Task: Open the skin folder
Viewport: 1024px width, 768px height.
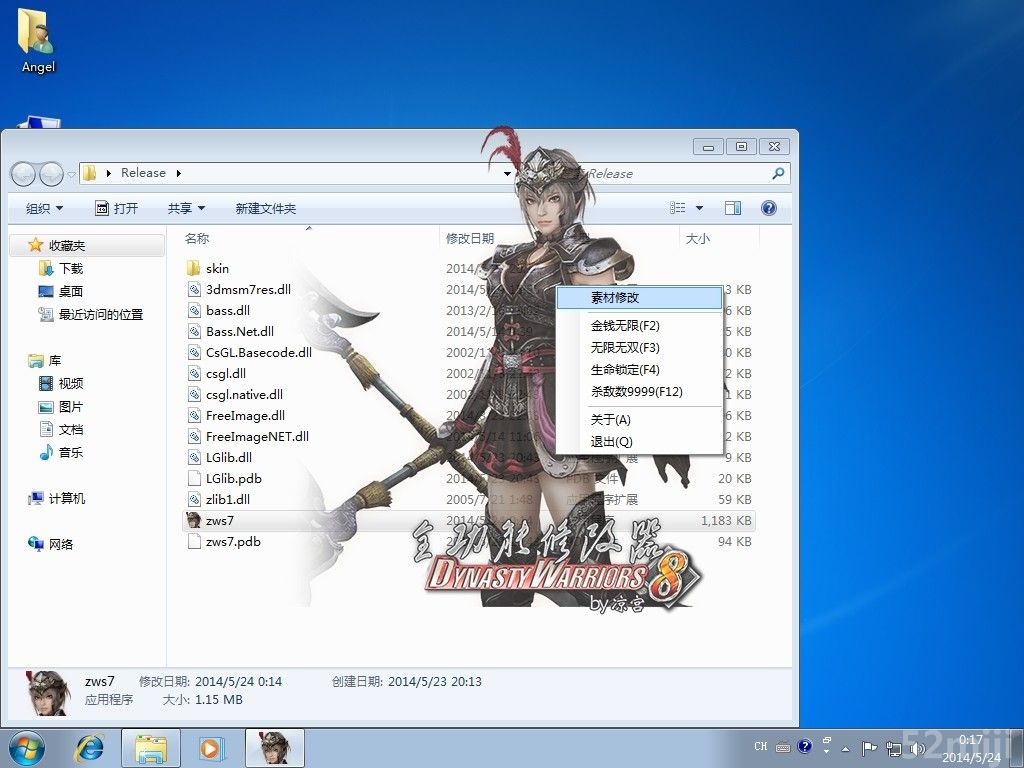Action: pos(217,268)
